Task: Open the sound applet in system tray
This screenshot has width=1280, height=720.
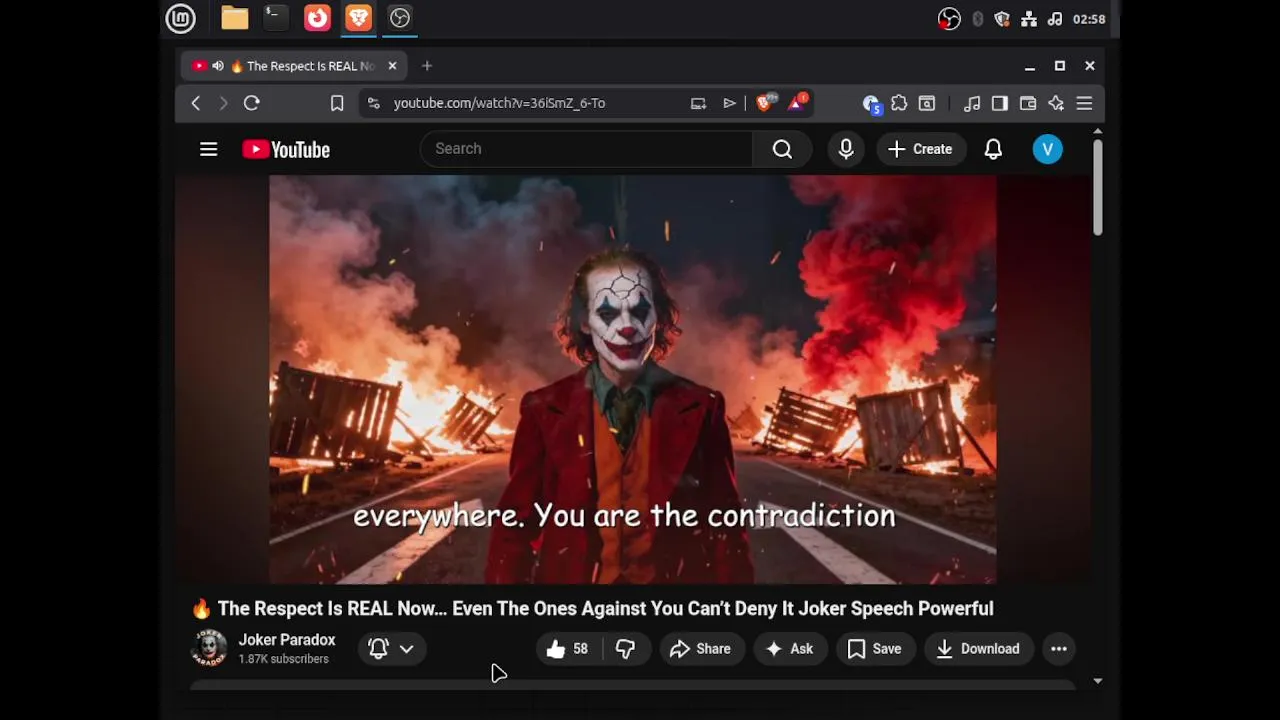Action: coord(1054,19)
